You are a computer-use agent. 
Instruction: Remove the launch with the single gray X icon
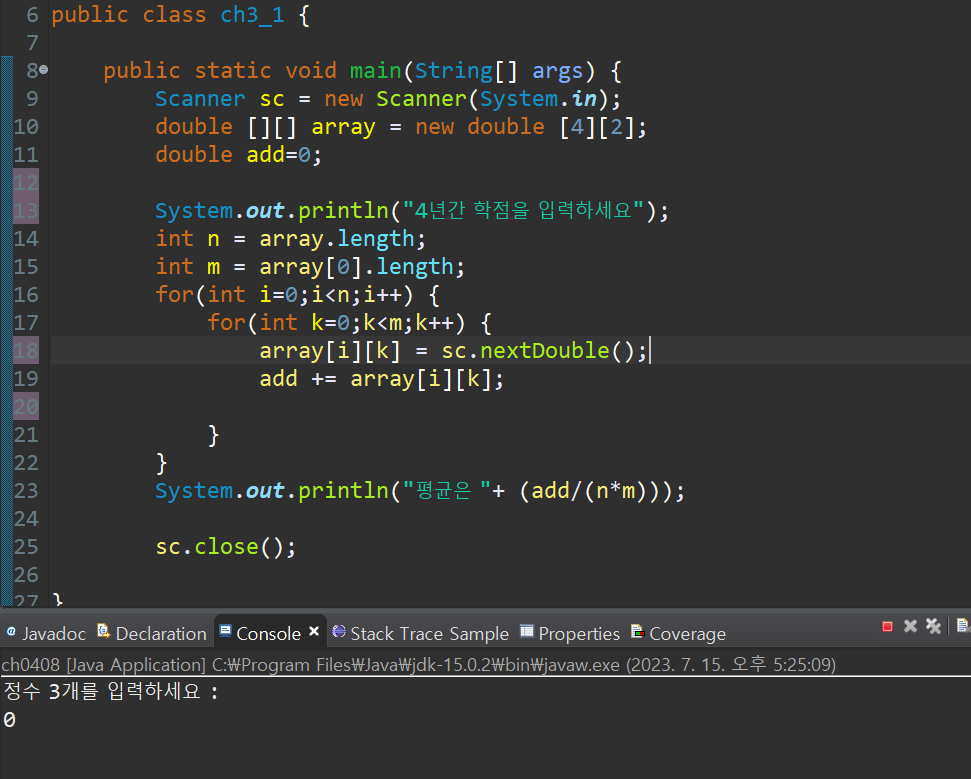point(910,626)
